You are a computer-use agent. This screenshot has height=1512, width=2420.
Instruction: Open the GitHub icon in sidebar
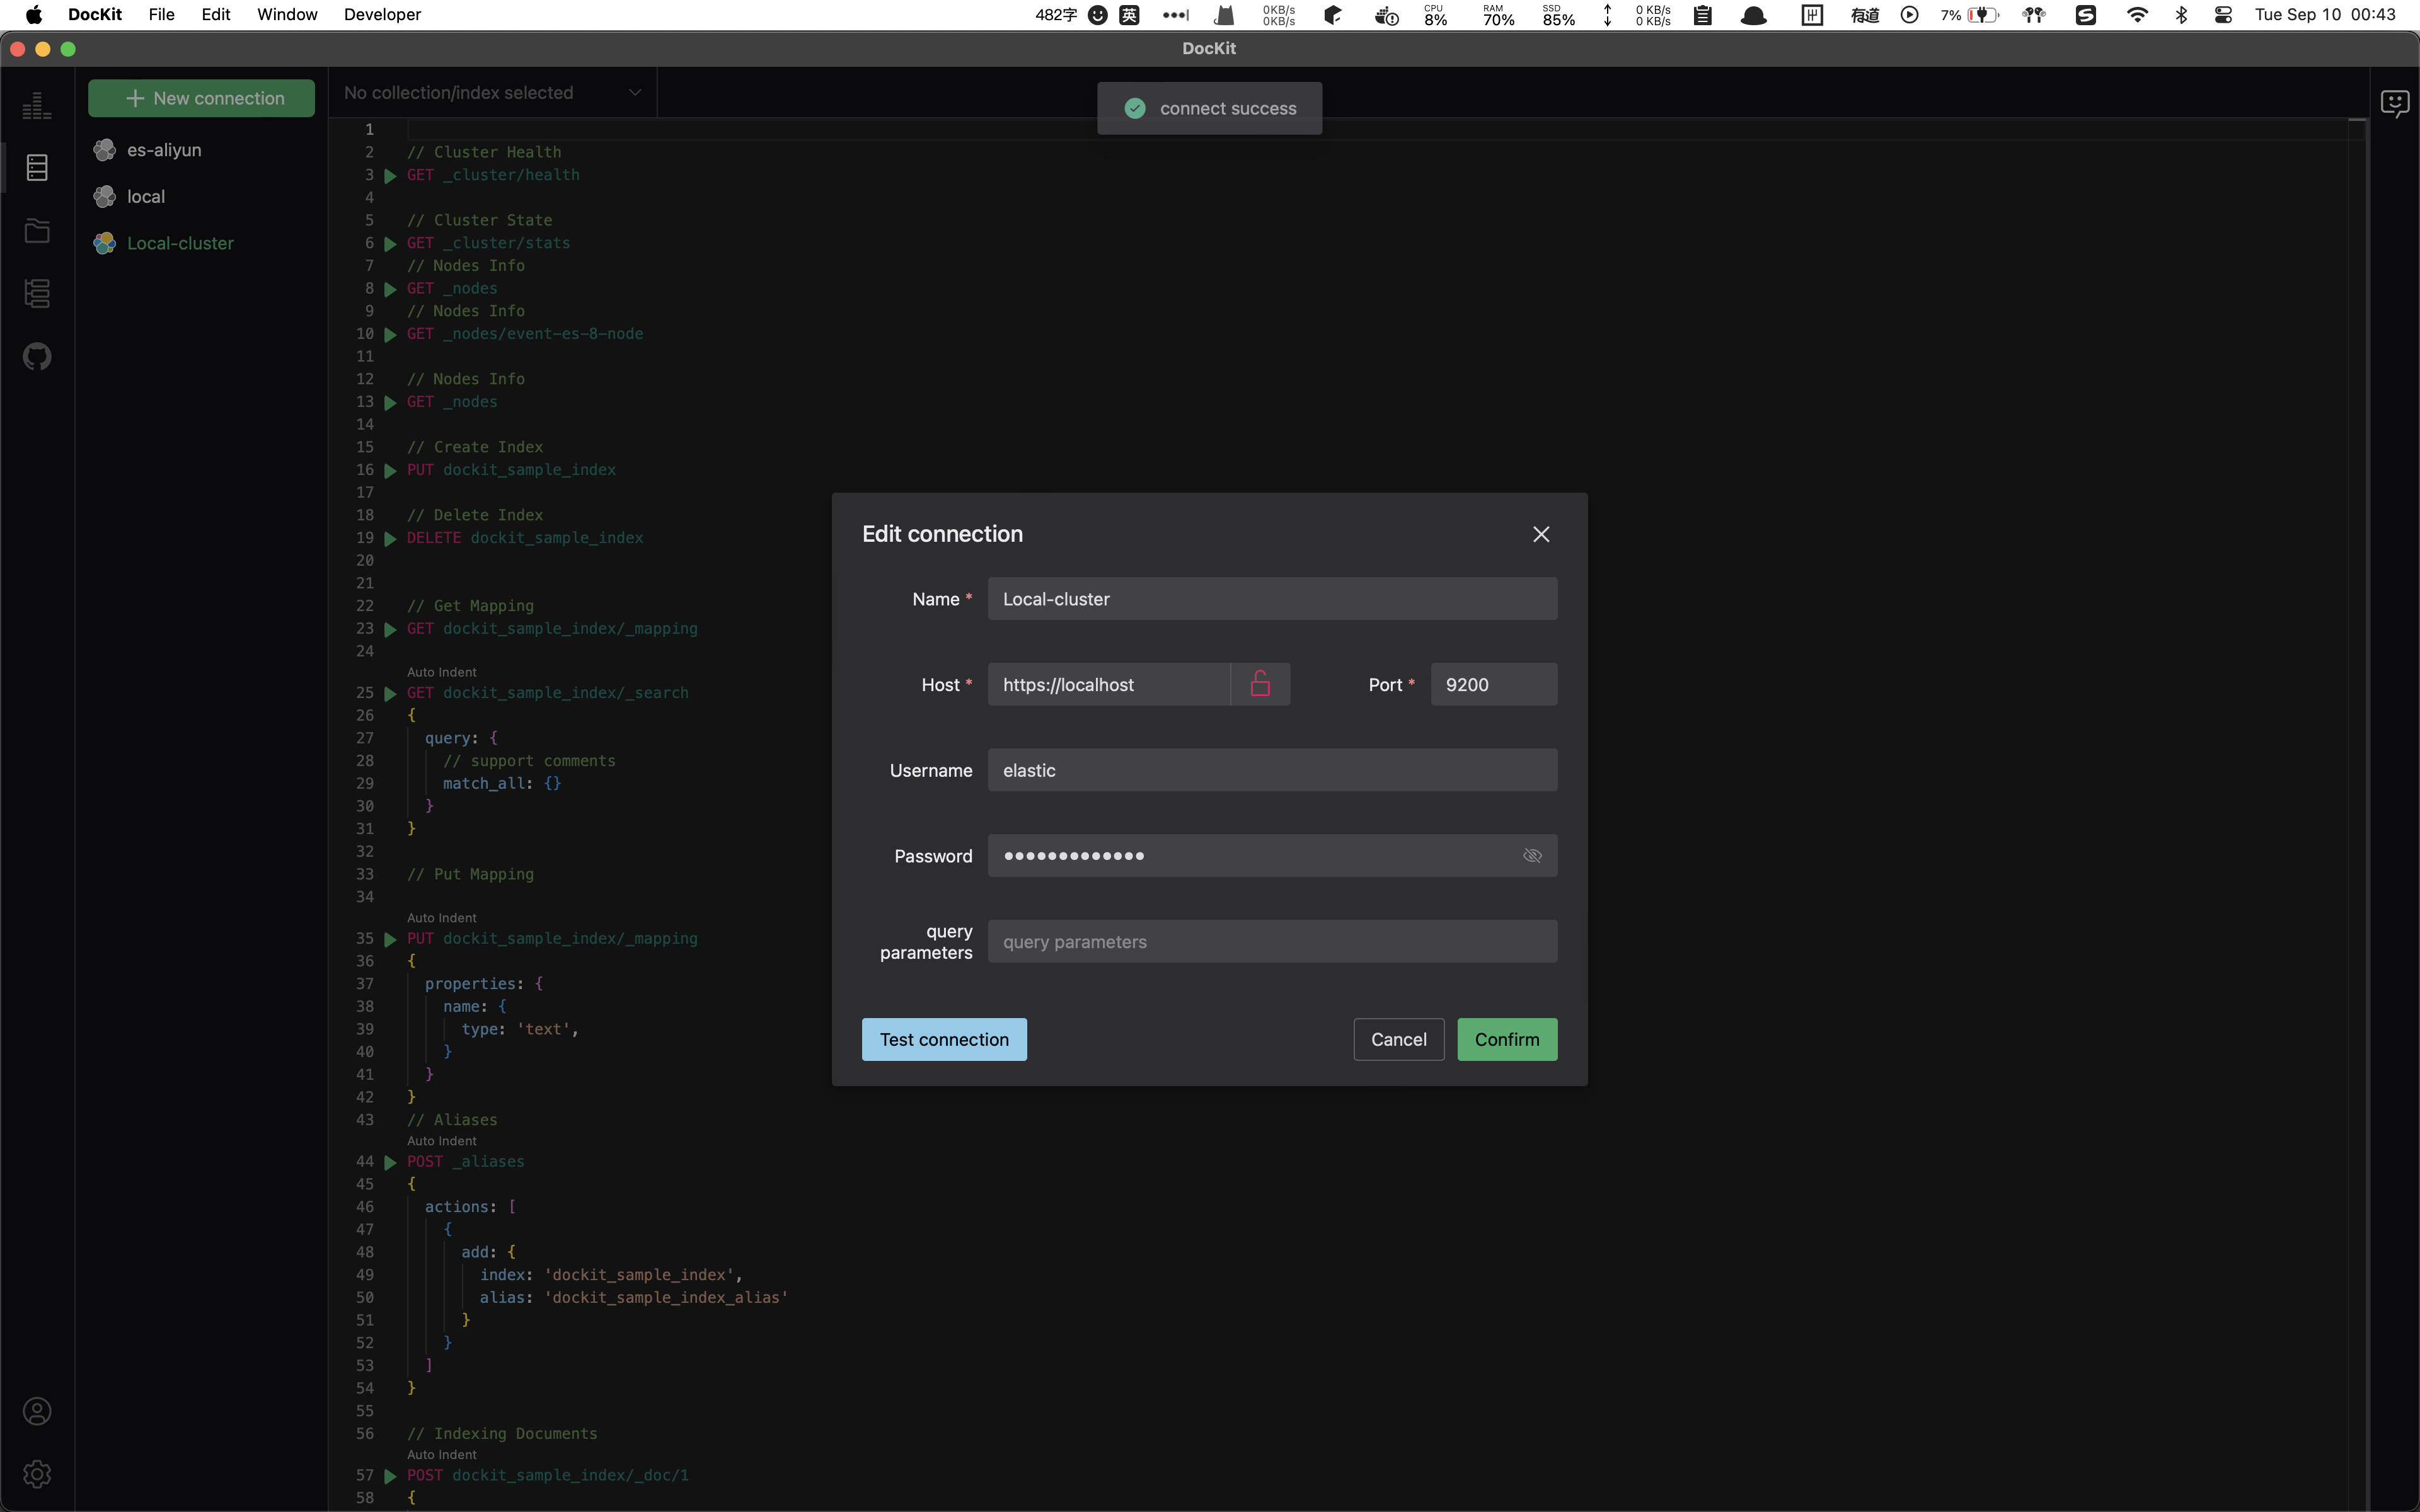pyautogui.click(x=37, y=356)
